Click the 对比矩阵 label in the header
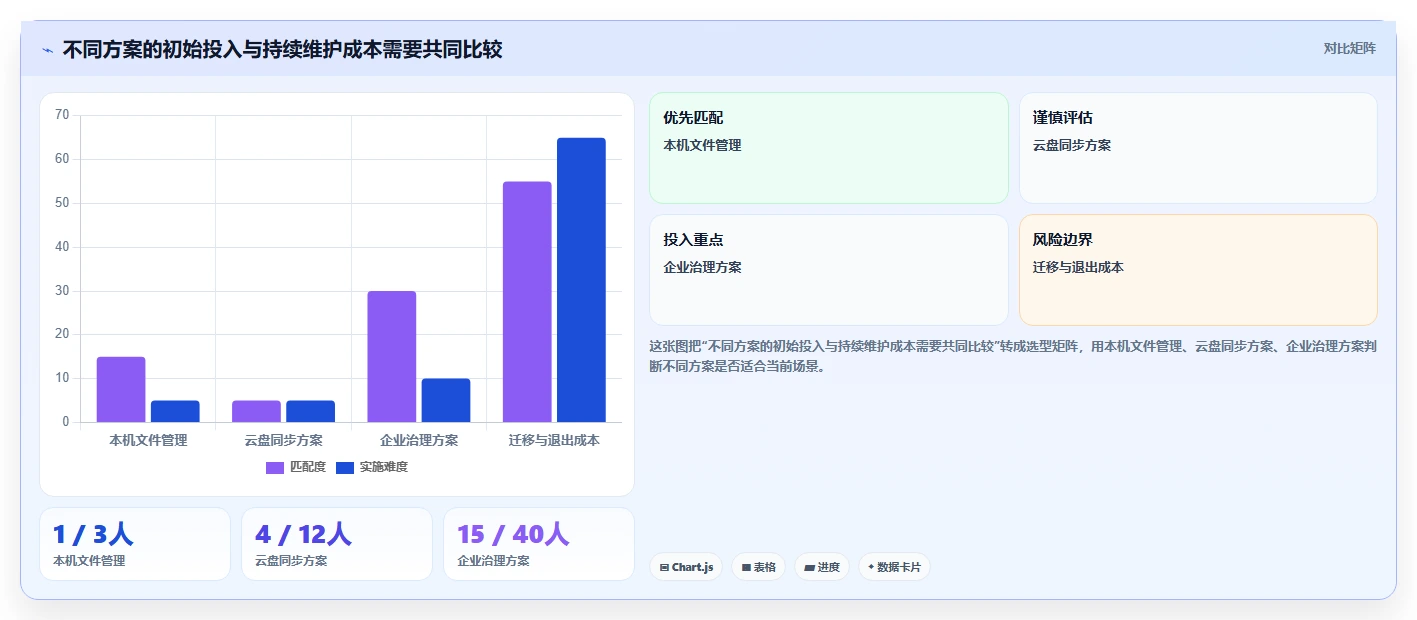This screenshot has height=620, width=1417. pos(1349,48)
